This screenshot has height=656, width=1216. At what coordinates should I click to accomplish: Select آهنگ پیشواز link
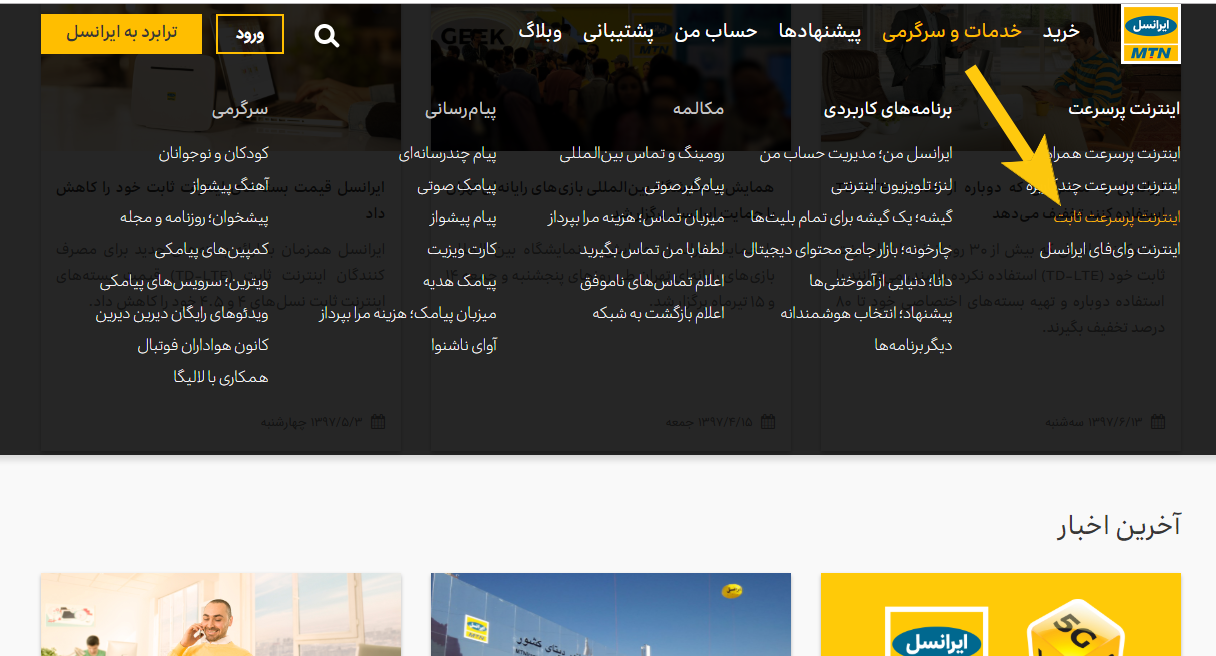pos(224,185)
